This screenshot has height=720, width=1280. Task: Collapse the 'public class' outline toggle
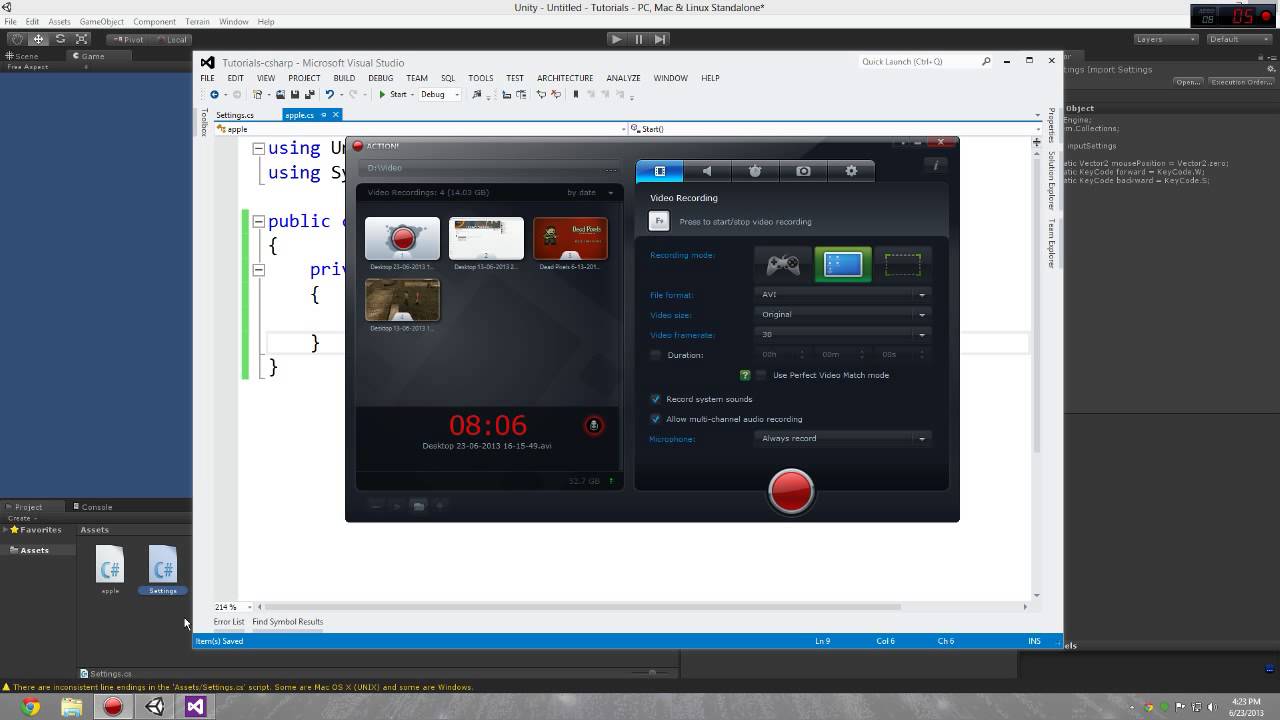coord(258,221)
